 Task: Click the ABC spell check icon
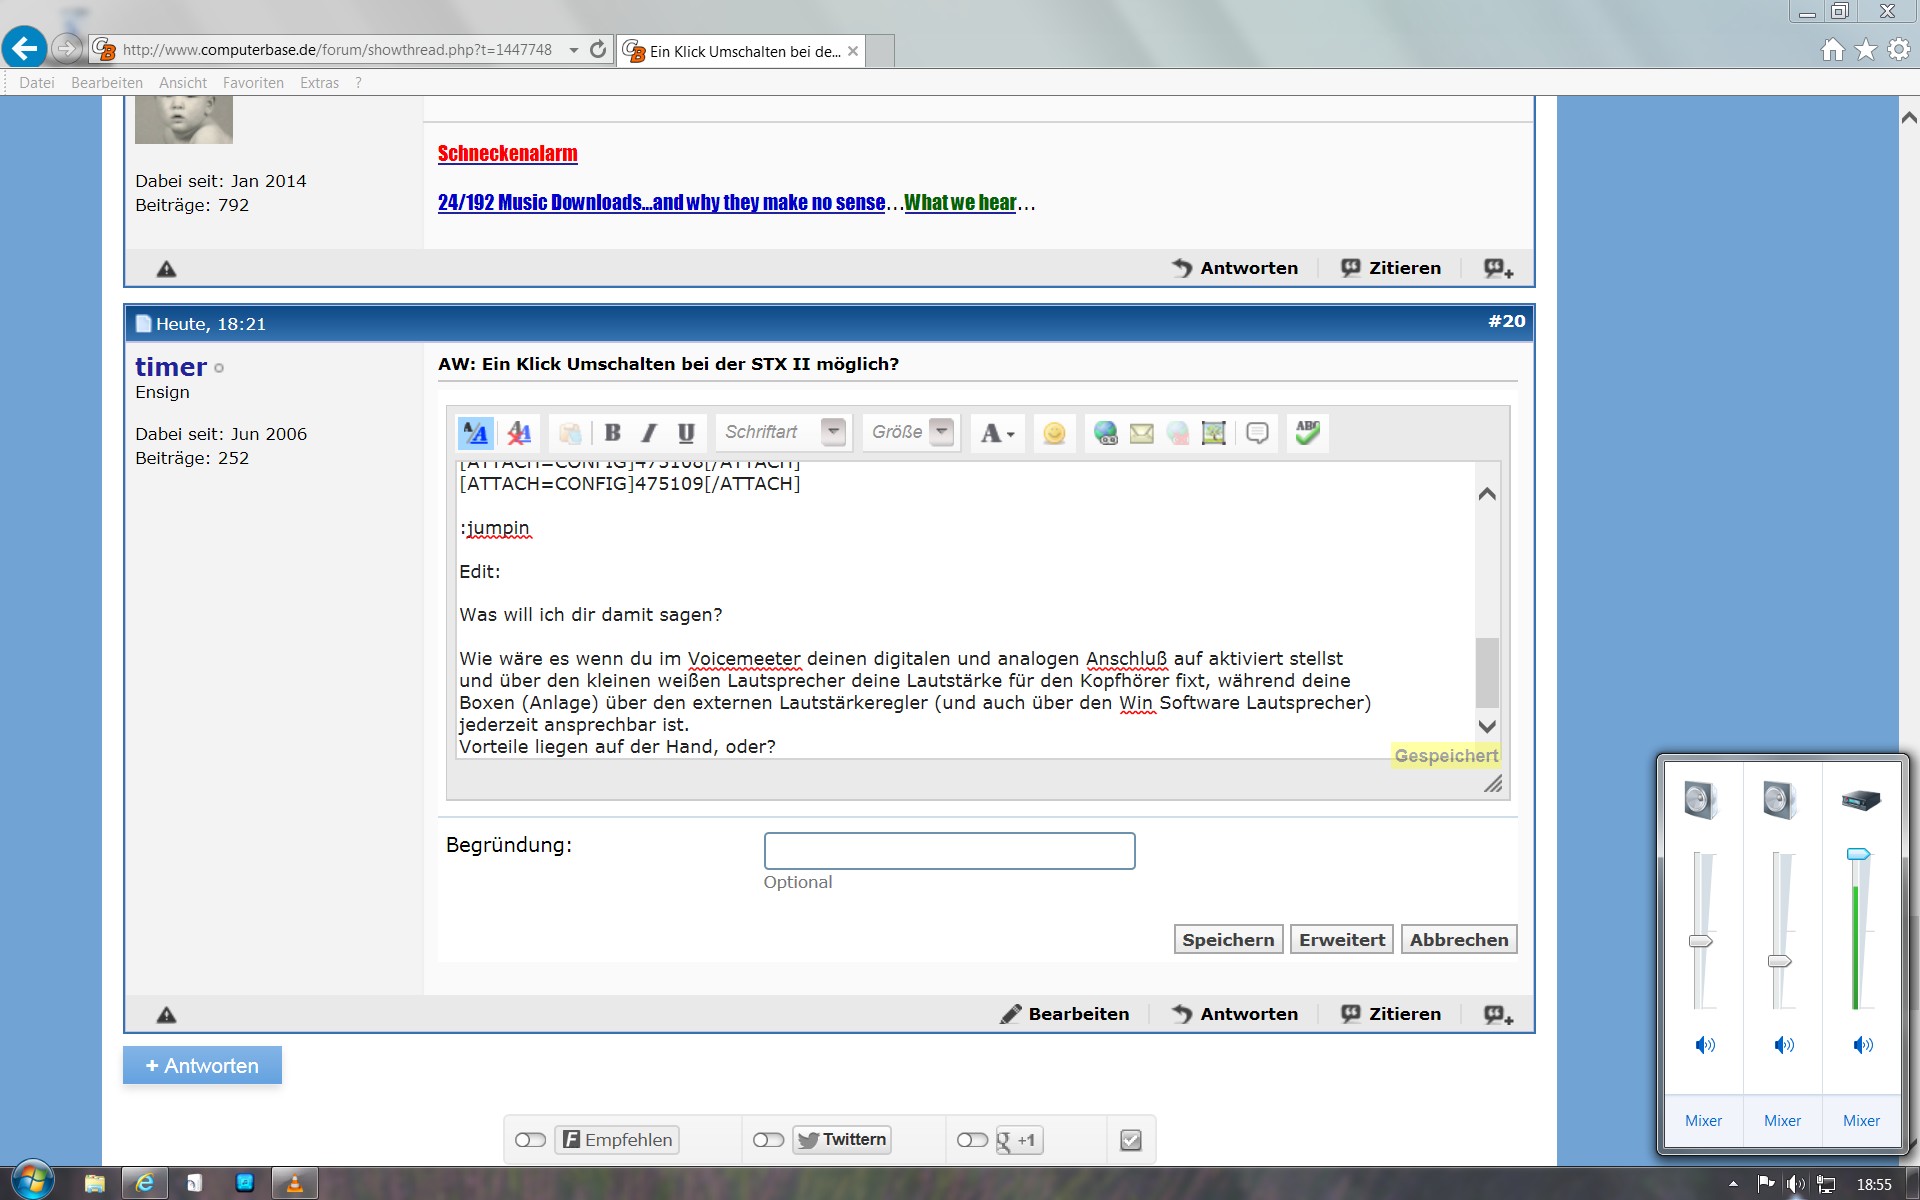coord(1307,432)
